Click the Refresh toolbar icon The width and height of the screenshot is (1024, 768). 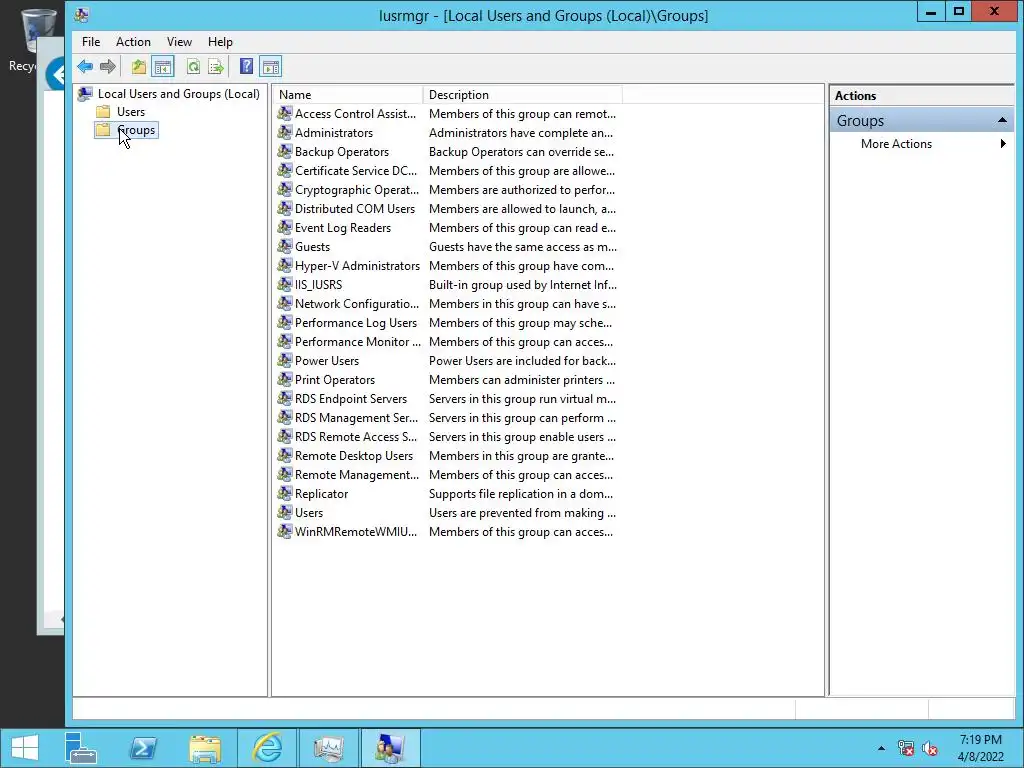tap(193, 67)
